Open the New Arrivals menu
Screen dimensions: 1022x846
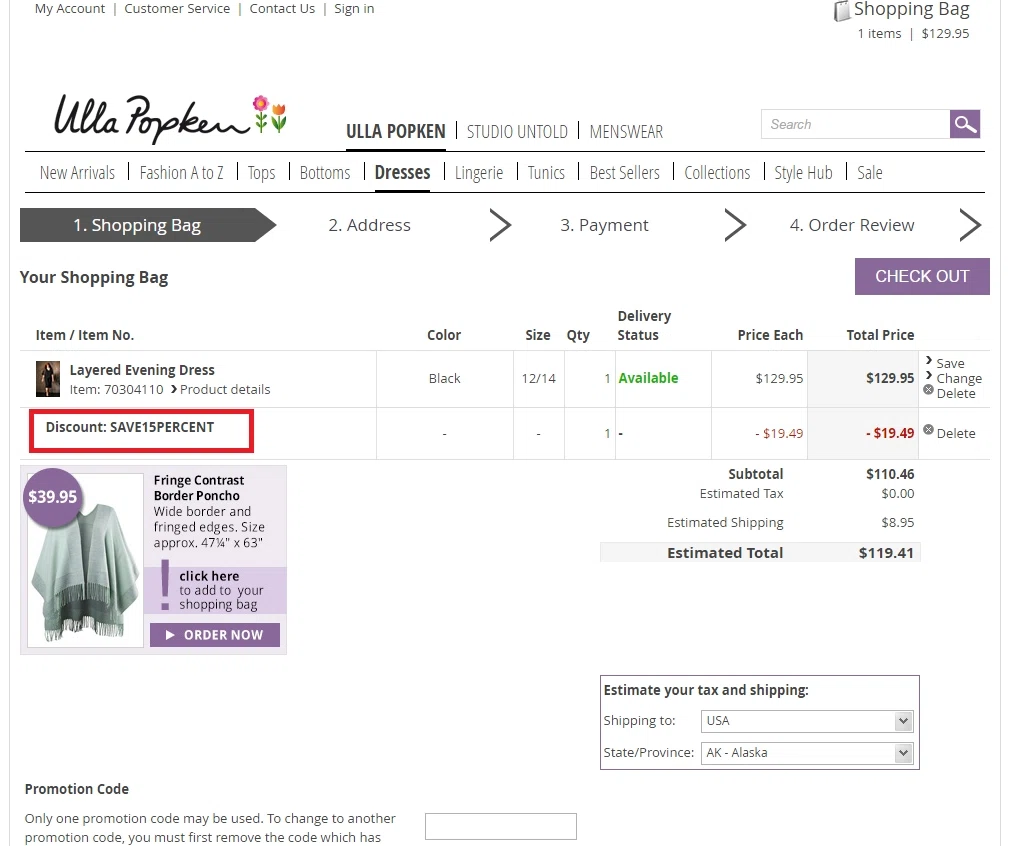pyautogui.click(x=77, y=173)
